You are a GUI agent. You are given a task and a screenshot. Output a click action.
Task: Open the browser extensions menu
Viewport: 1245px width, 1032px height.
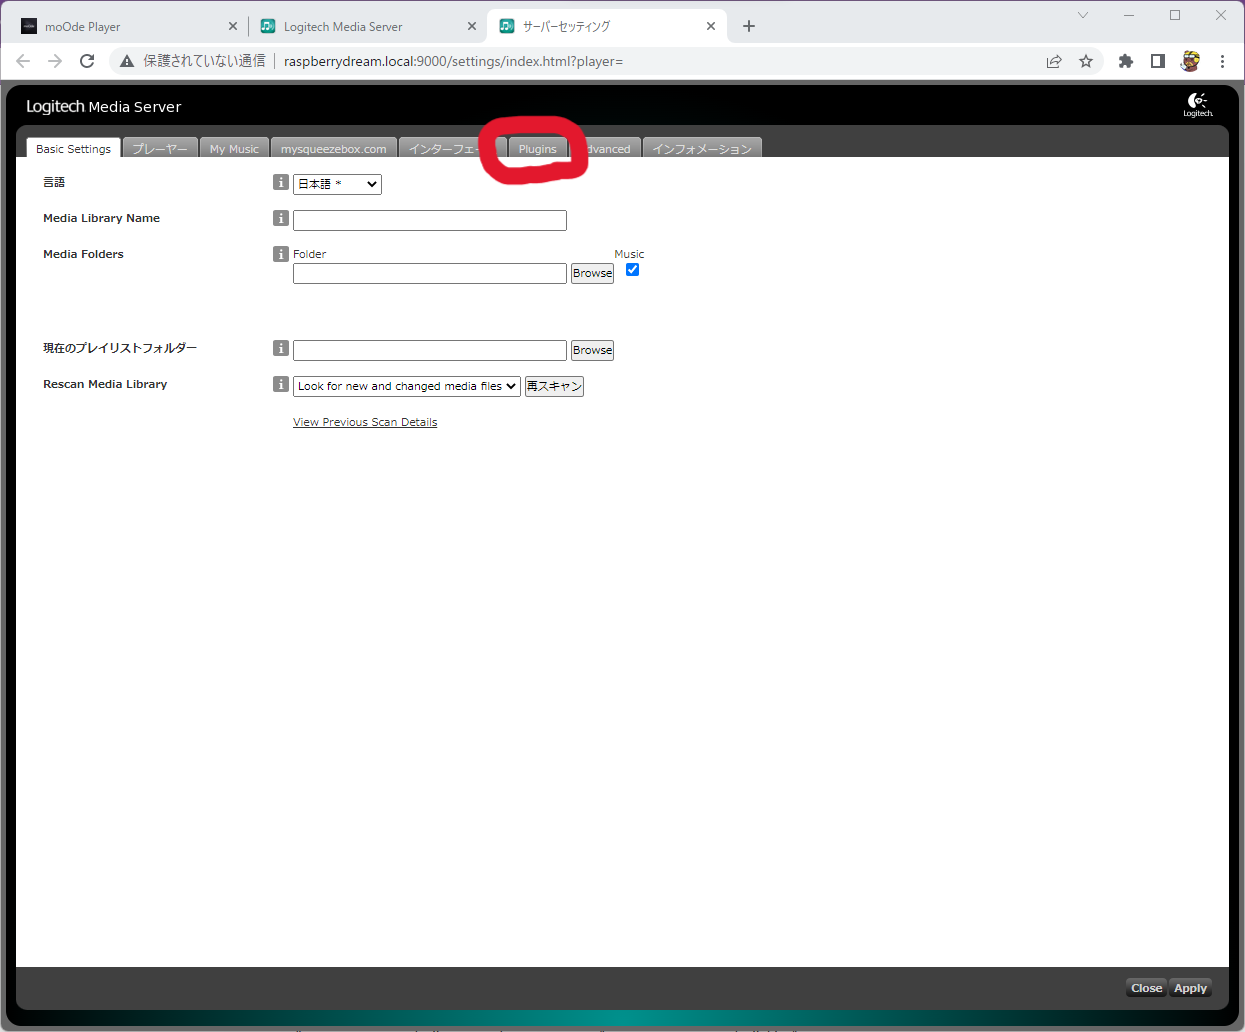tap(1126, 61)
